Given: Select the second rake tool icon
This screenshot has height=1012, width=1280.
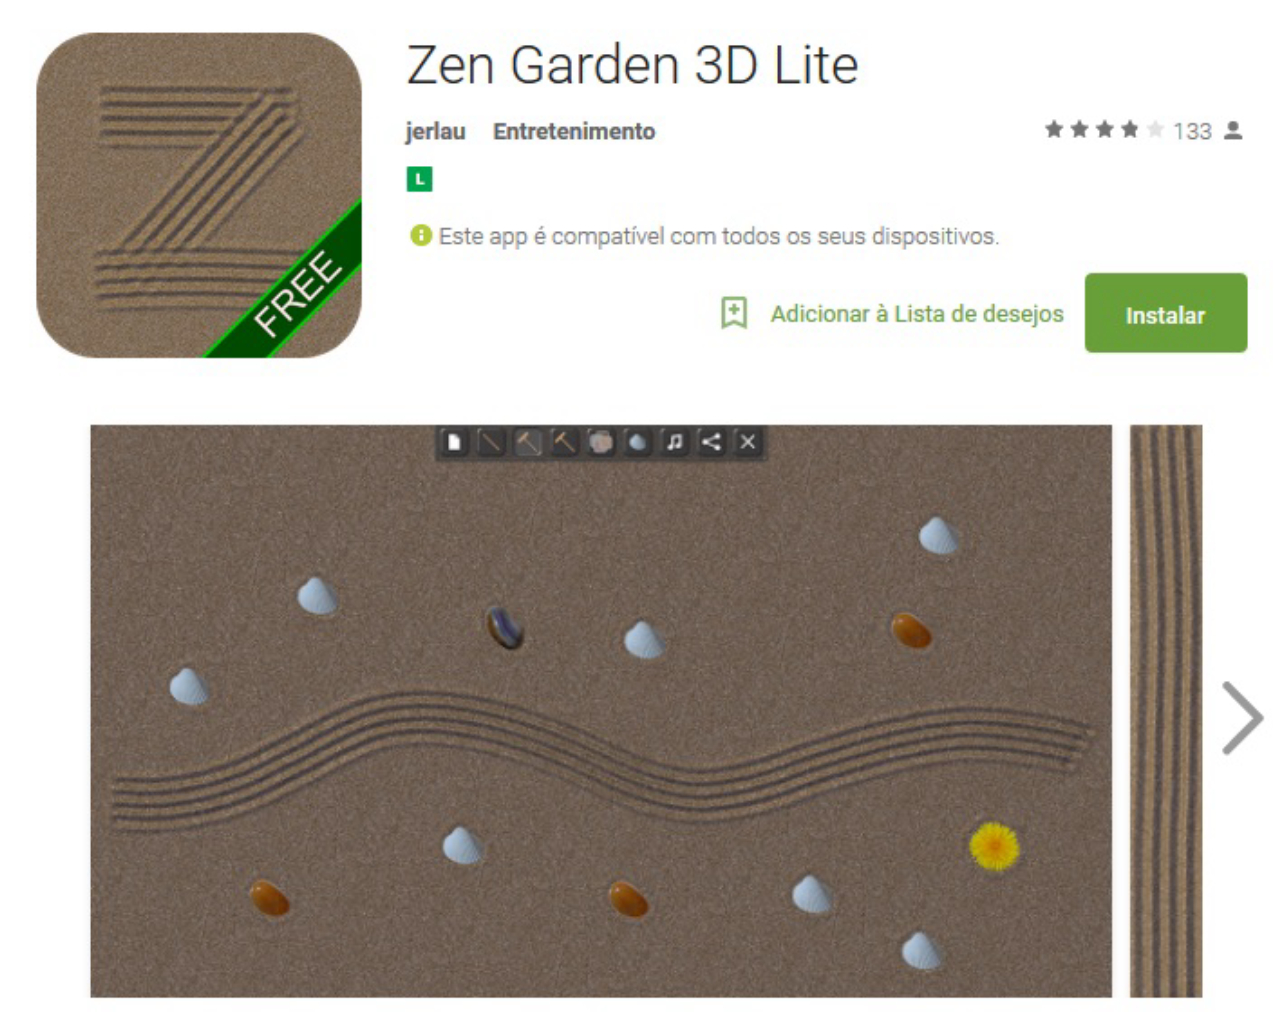Looking at the screenshot, I should point(564,442).
